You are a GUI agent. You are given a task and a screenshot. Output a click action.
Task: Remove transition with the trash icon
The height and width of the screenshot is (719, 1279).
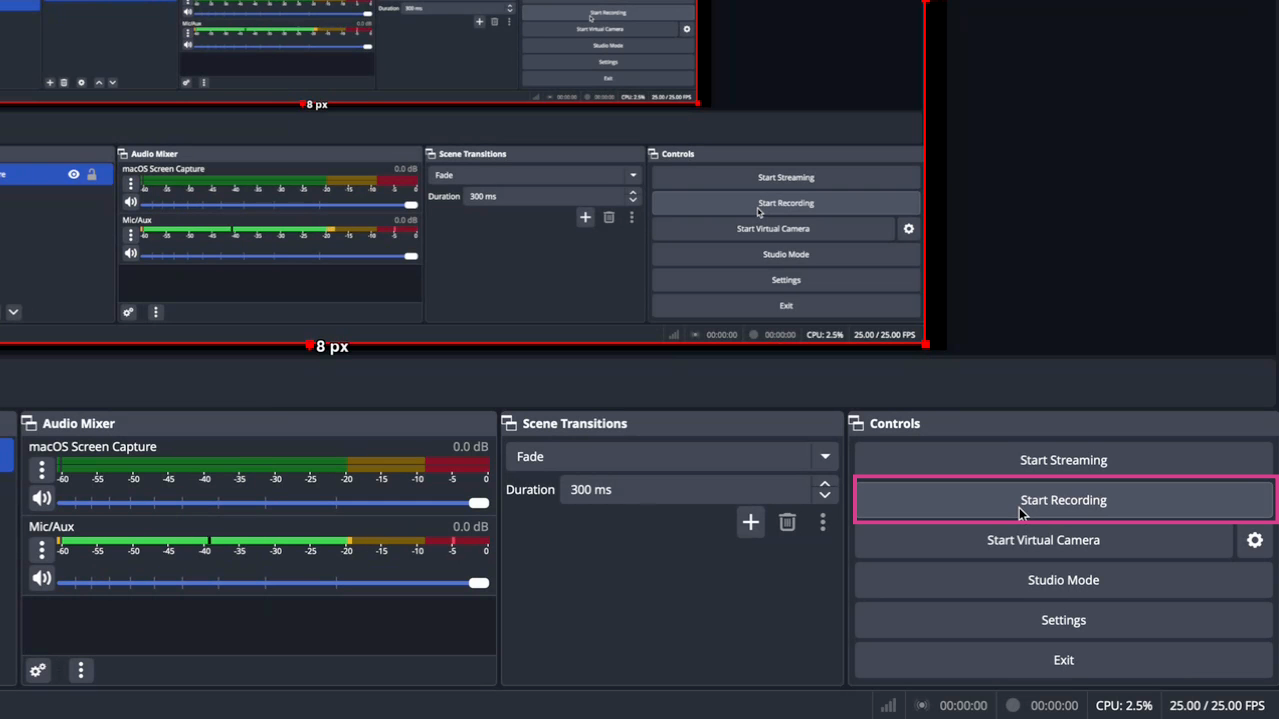tap(787, 522)
